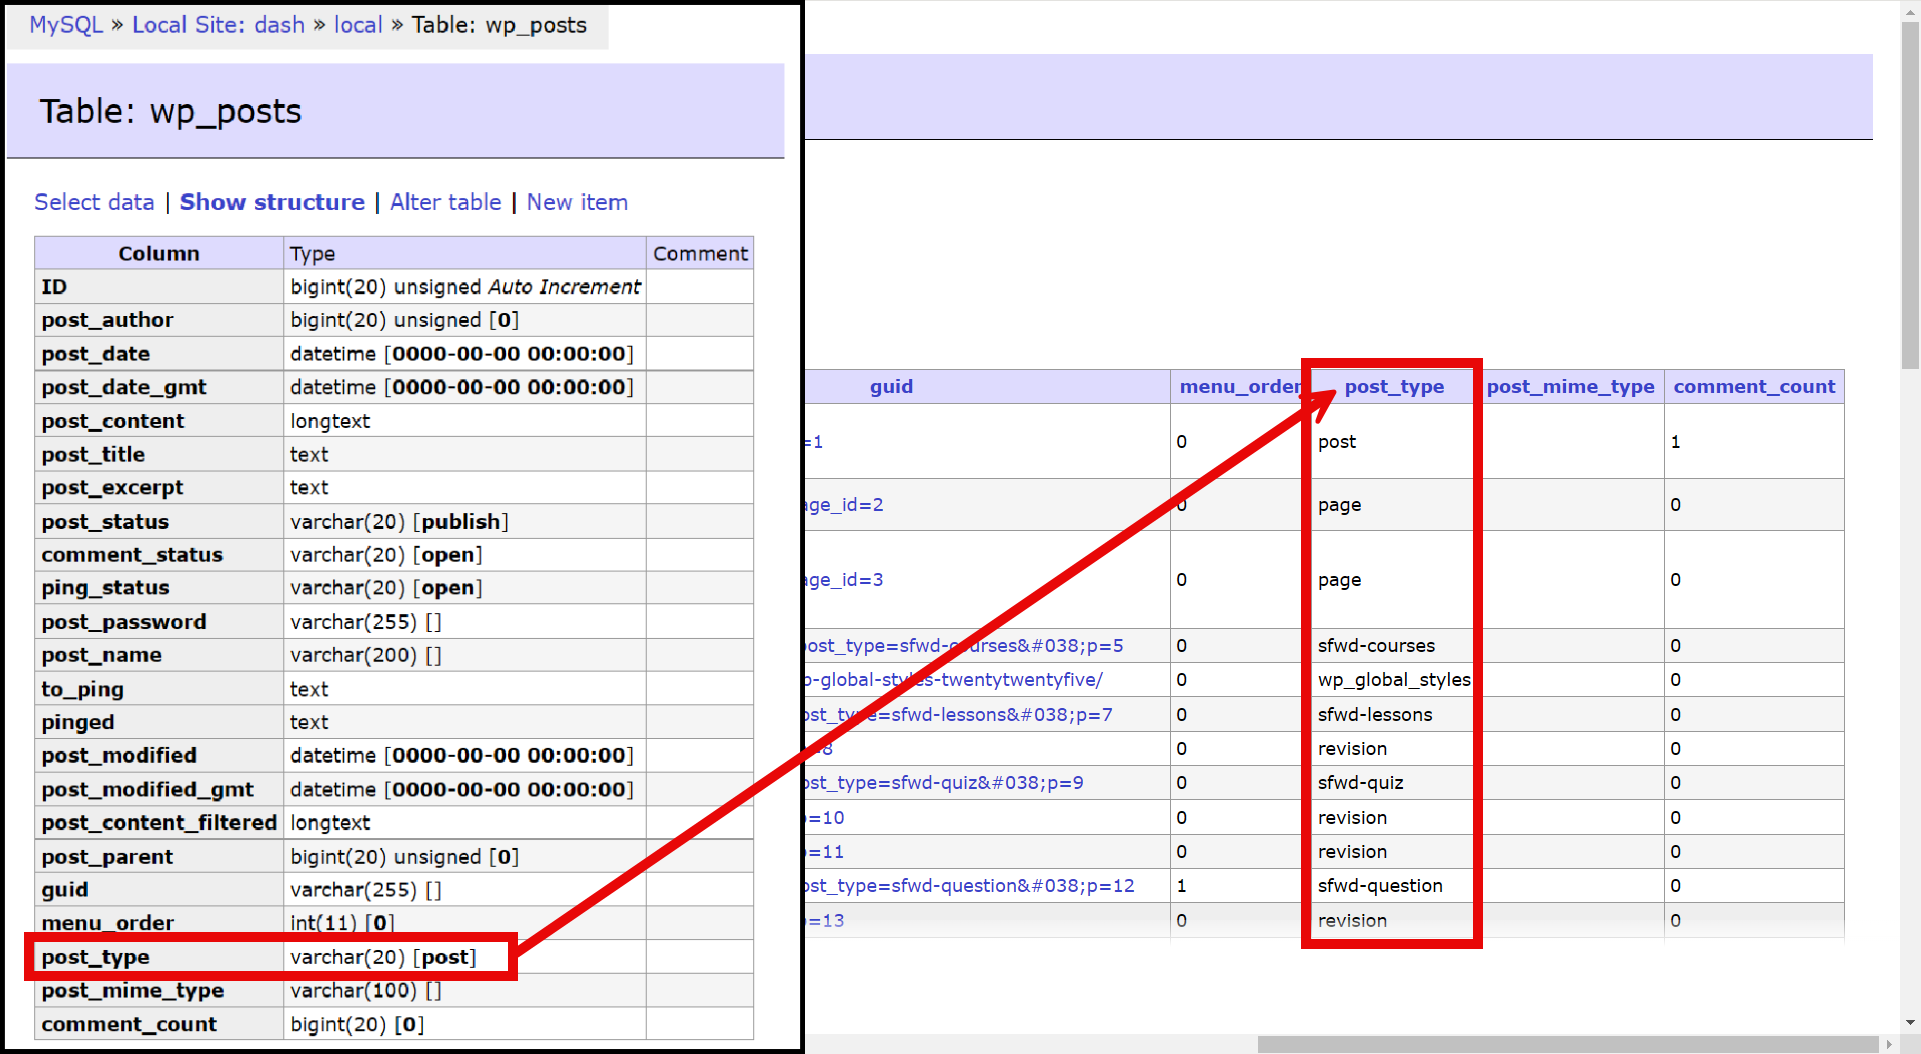Sort rows by the menu_order header

point(1238,387)
